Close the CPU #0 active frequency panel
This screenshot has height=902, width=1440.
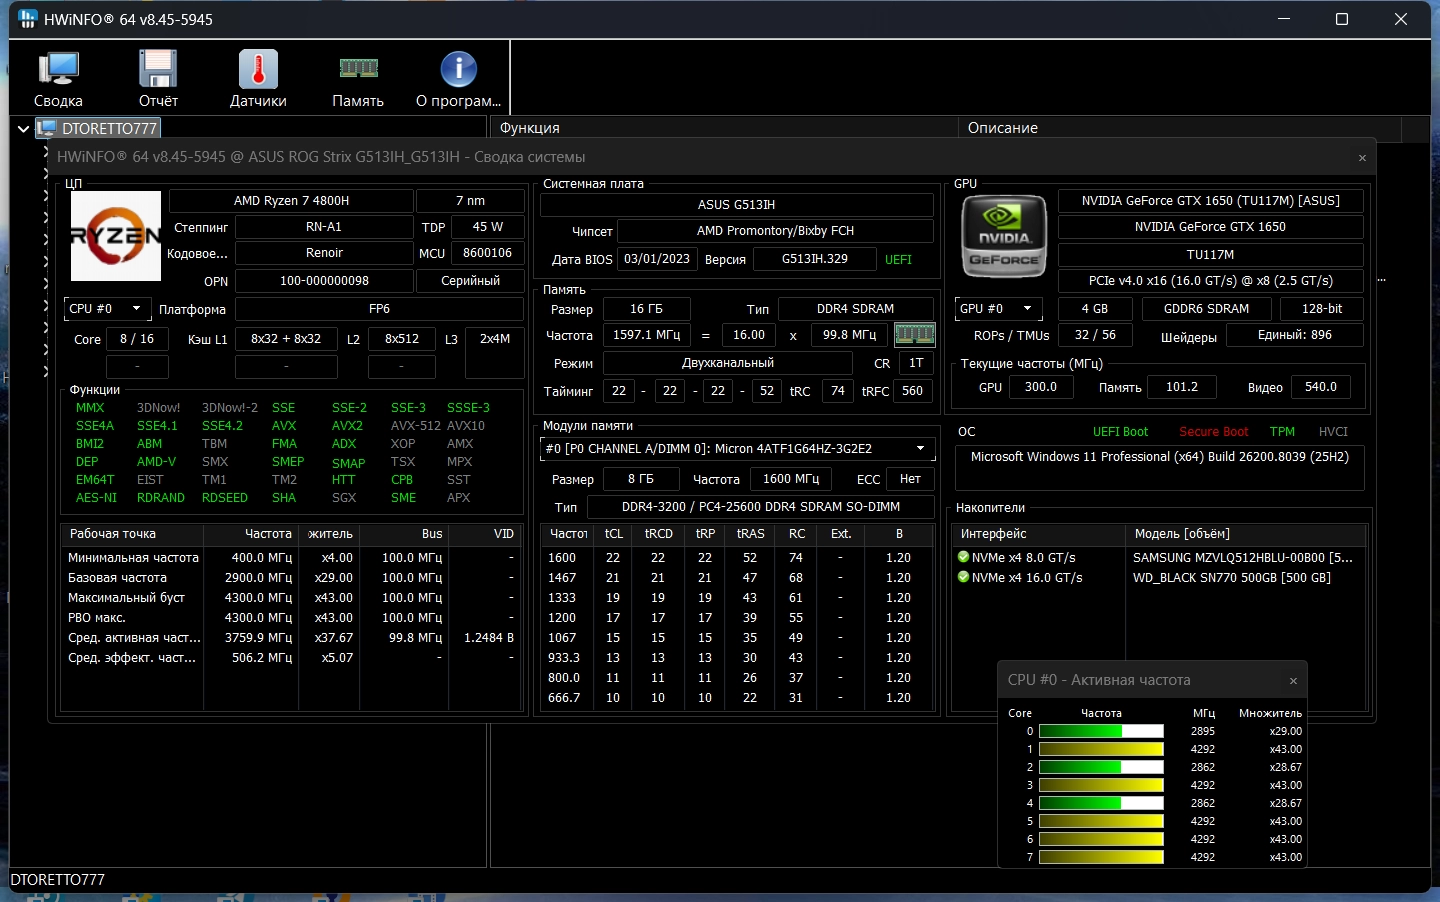pyautogui.click(x=1293, y=681)
